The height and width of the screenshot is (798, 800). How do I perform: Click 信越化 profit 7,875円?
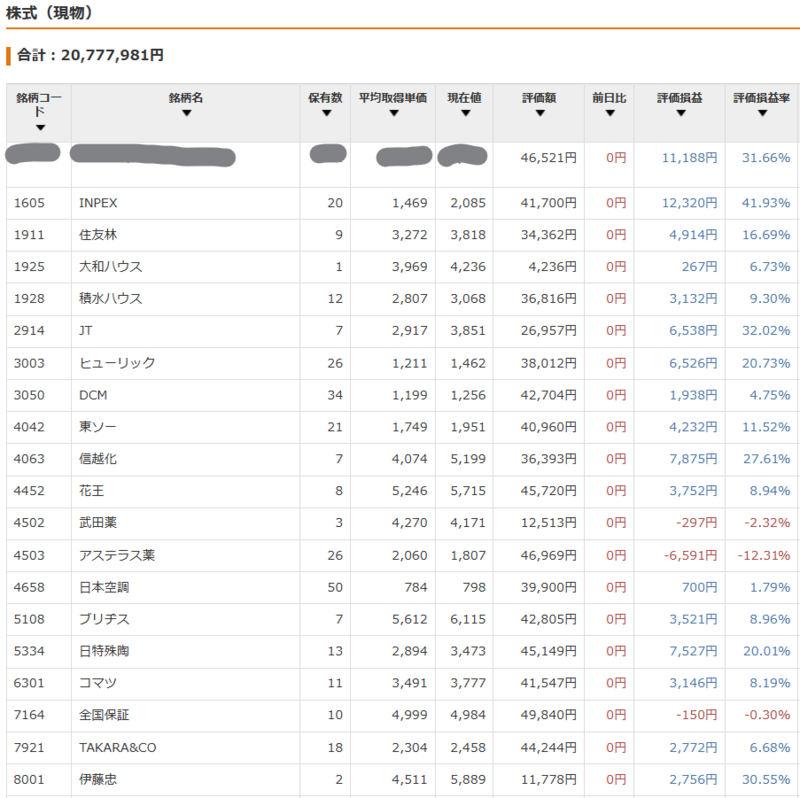tap(693, 459)
